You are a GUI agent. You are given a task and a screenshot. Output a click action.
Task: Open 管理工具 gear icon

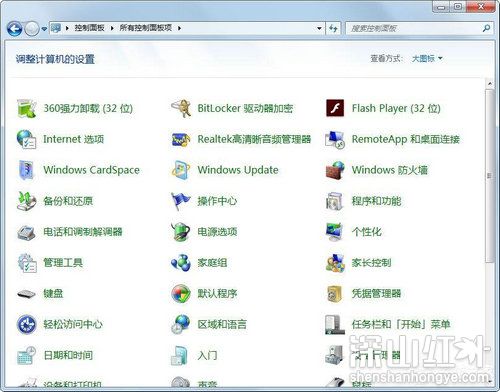[27, 263]
